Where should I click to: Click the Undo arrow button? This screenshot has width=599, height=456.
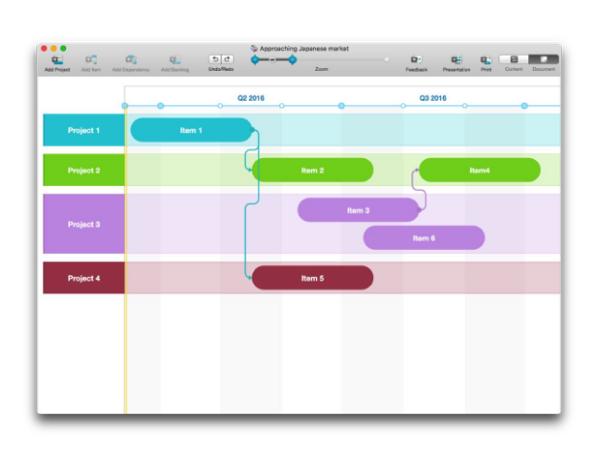pyautogui.click(x=215, y=59)
